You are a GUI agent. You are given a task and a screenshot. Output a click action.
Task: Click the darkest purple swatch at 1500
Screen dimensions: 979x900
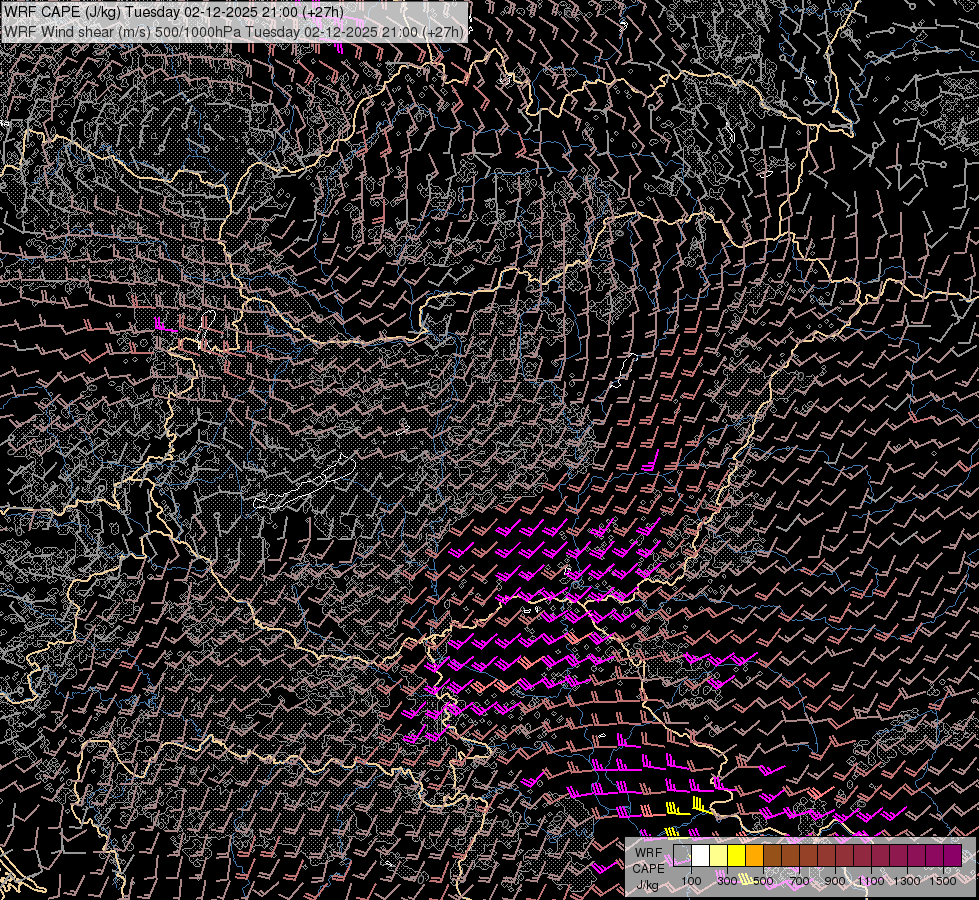pyautogui.click(x=953, y=856)
